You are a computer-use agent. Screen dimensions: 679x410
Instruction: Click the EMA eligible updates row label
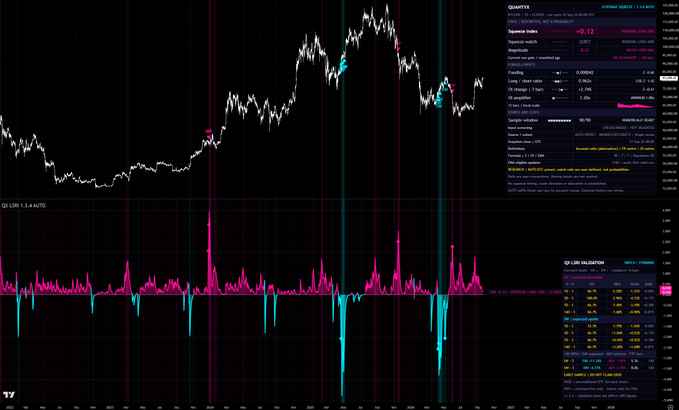pos(524,162)
